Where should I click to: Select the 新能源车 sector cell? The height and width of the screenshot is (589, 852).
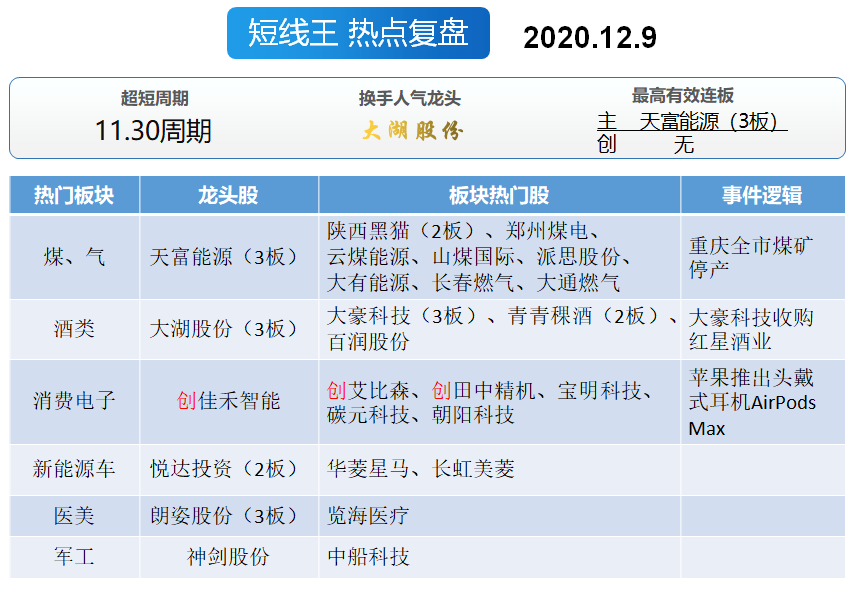click(x=74, y=469)
